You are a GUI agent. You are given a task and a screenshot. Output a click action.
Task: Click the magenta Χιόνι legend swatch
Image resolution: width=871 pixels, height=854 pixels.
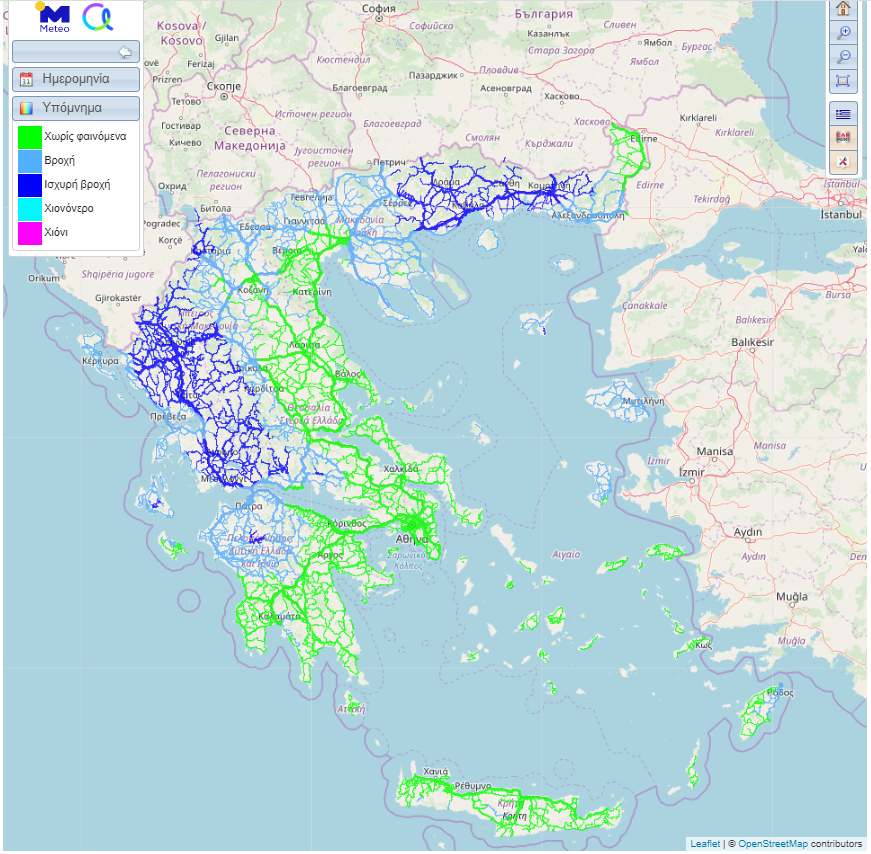(x=29, y=232)
